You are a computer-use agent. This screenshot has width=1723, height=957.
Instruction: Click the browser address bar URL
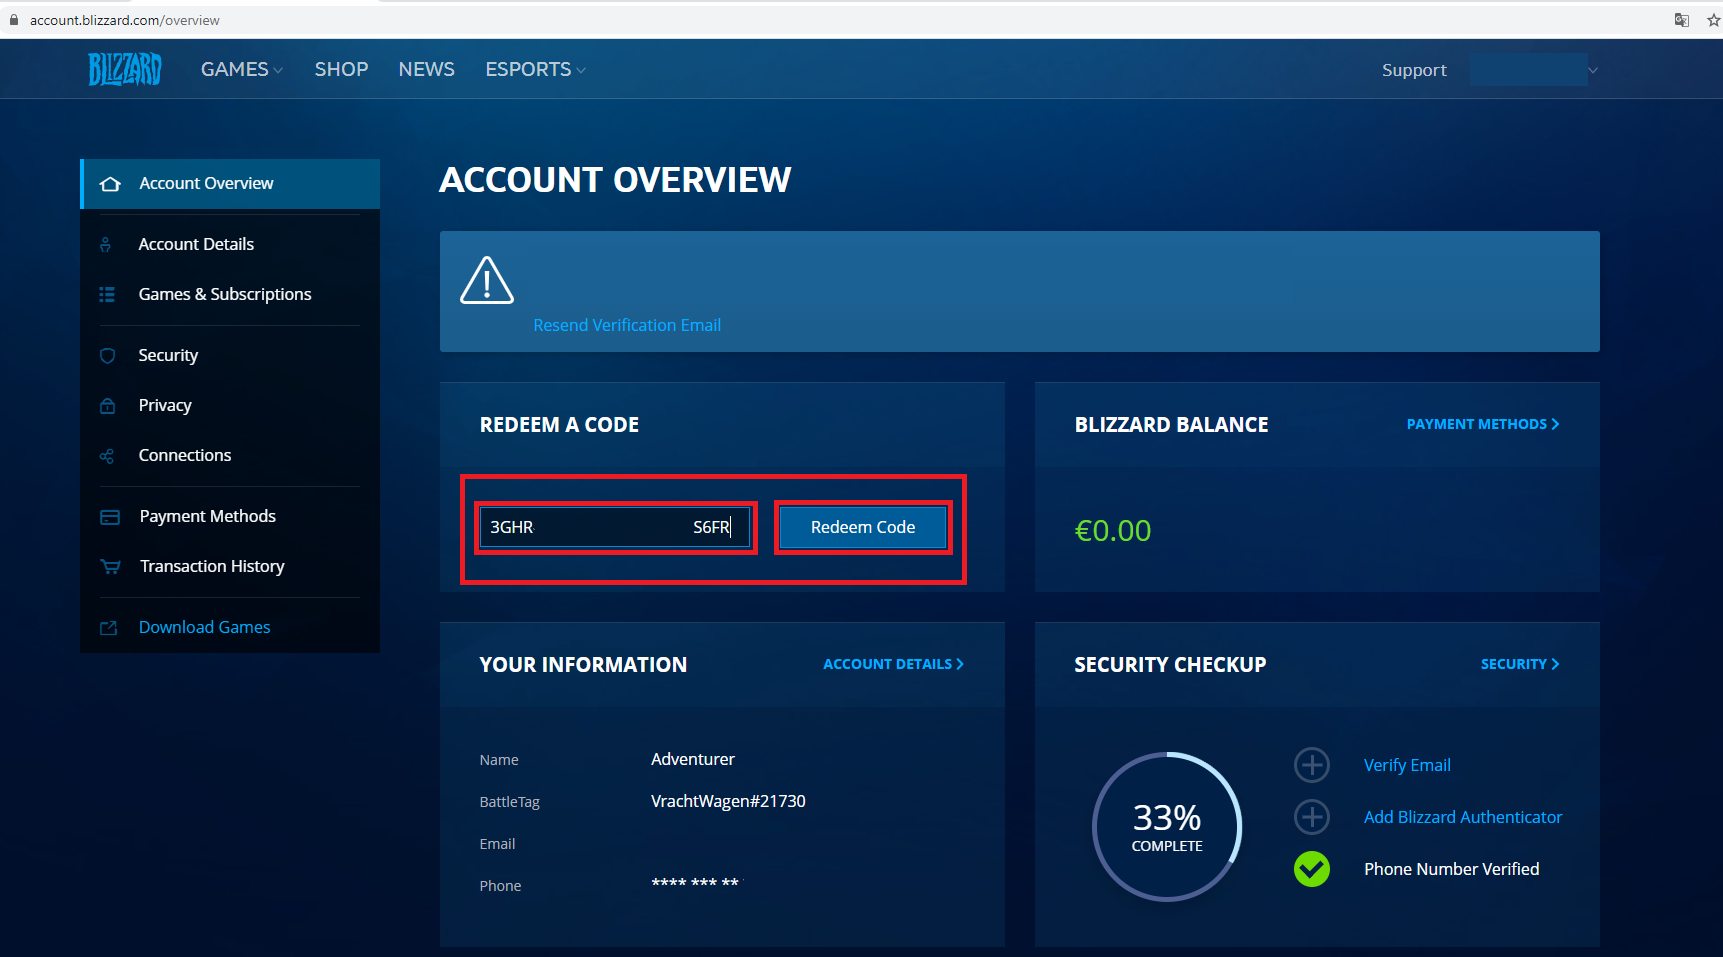125,20
